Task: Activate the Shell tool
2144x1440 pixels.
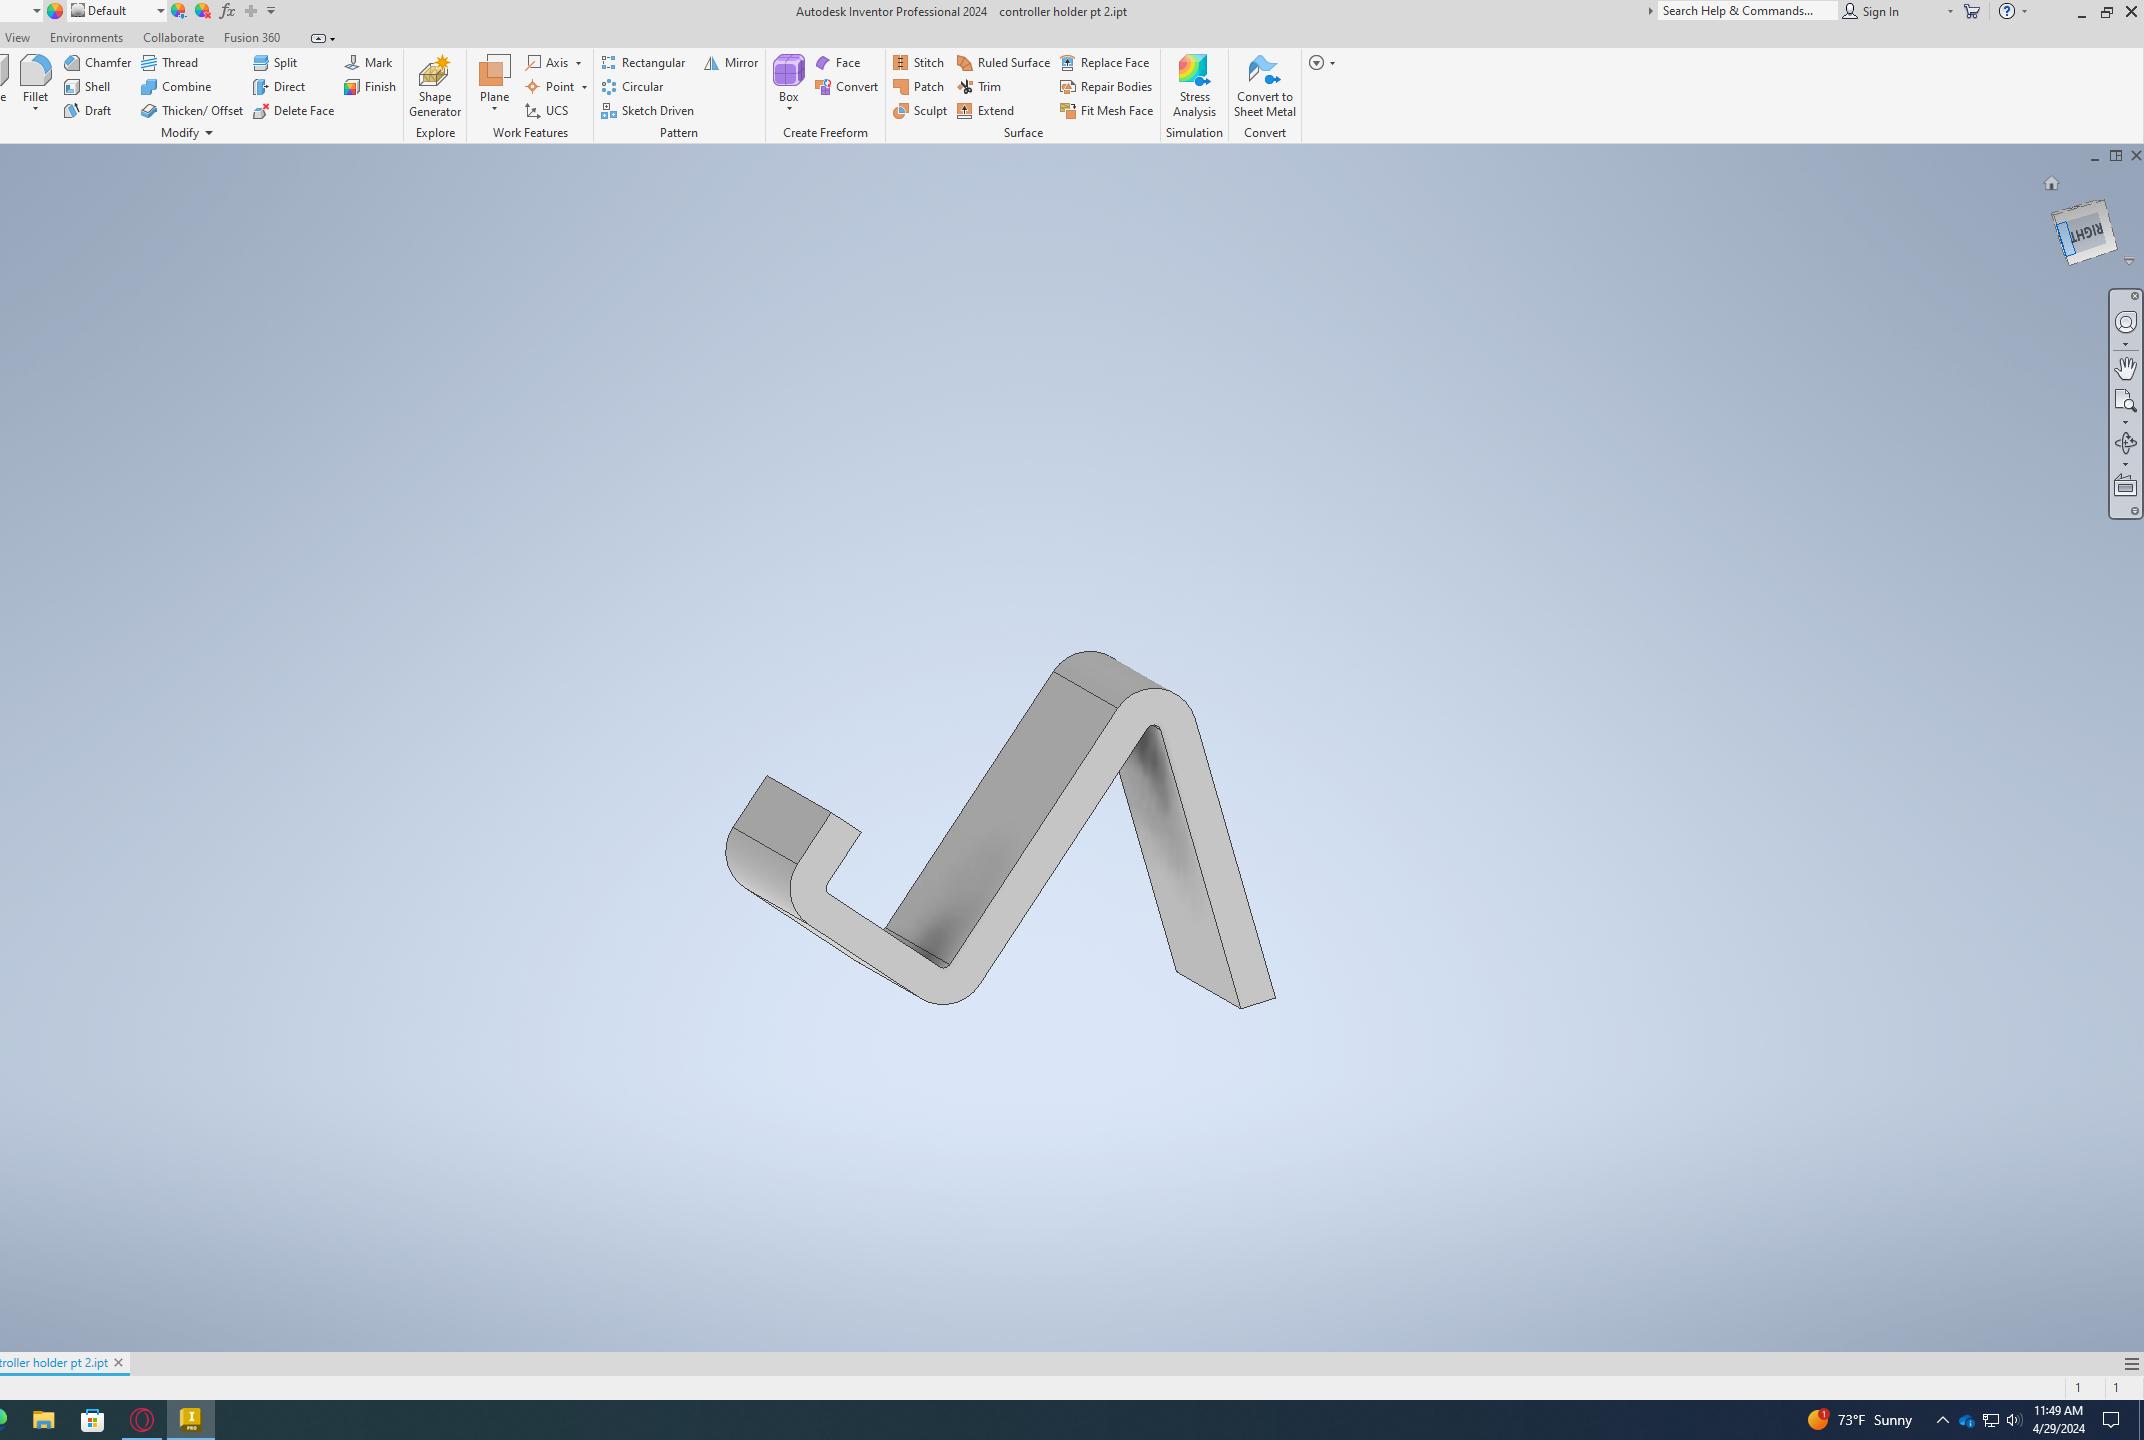Action: pos(87,86)
